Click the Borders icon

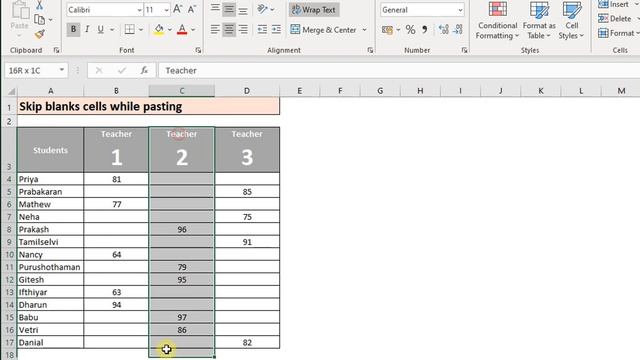tap(129, 29)
